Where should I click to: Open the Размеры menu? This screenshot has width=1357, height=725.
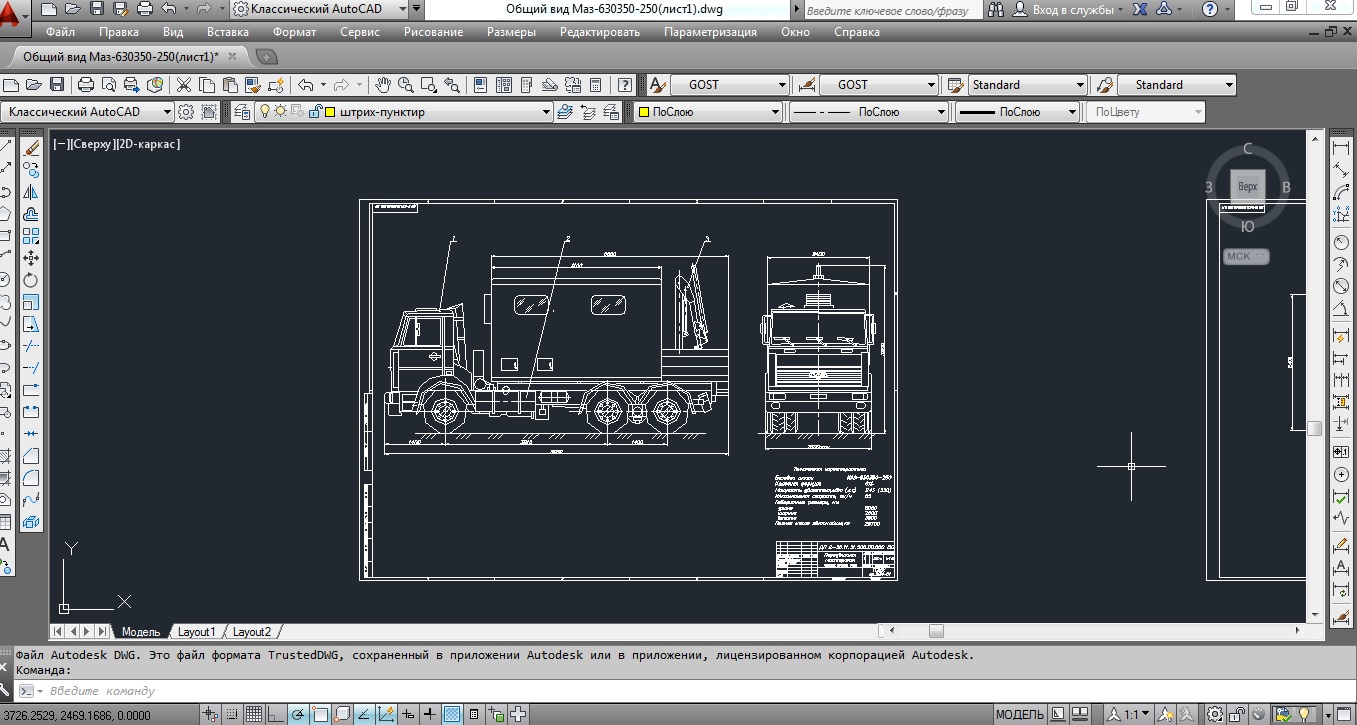511,32
